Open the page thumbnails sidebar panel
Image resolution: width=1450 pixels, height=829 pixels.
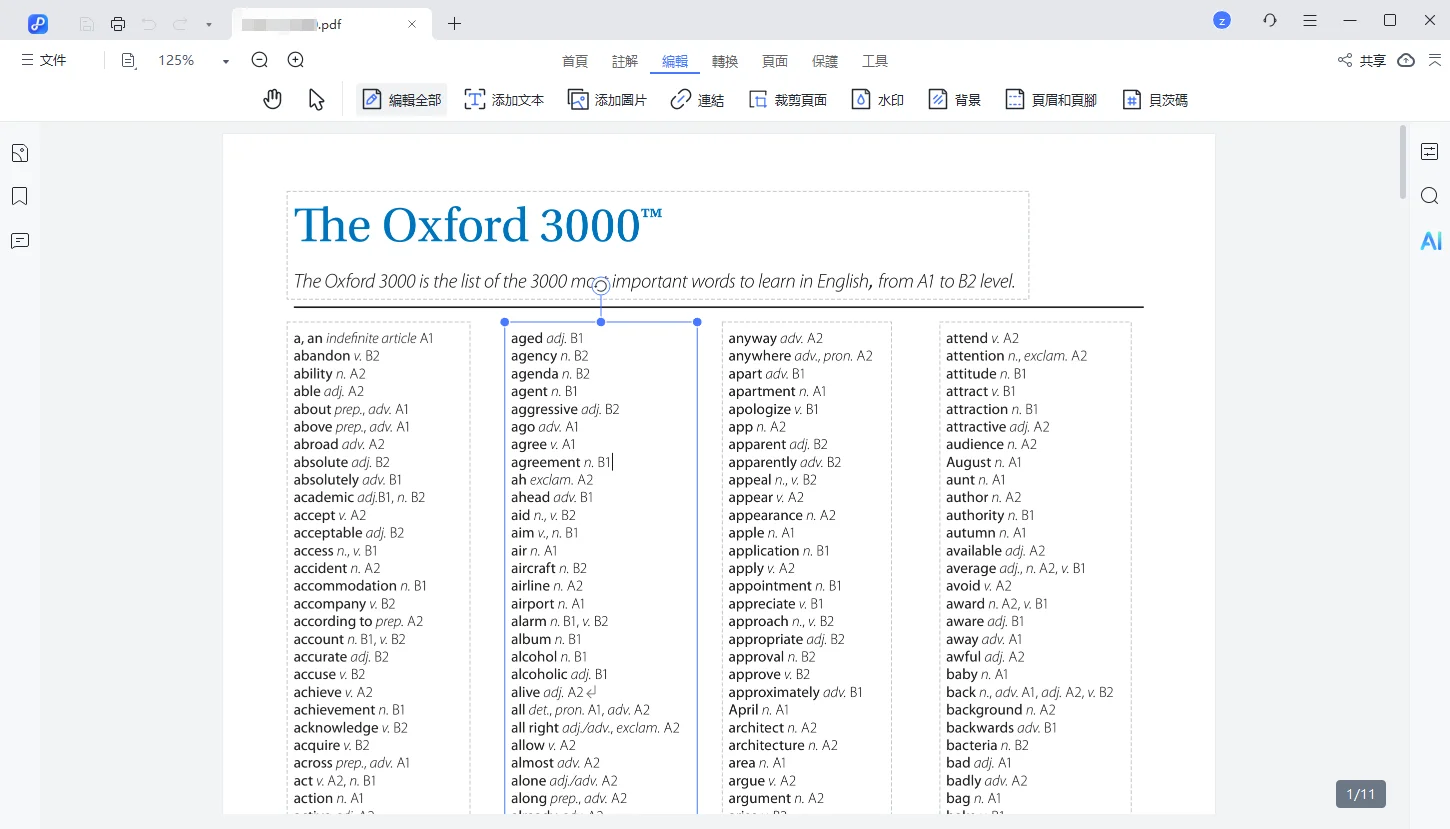click(x=20, y=153)
